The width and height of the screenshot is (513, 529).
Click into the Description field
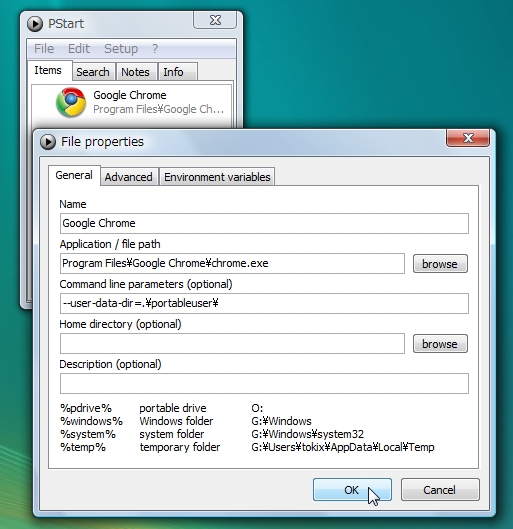coord(264,383)
